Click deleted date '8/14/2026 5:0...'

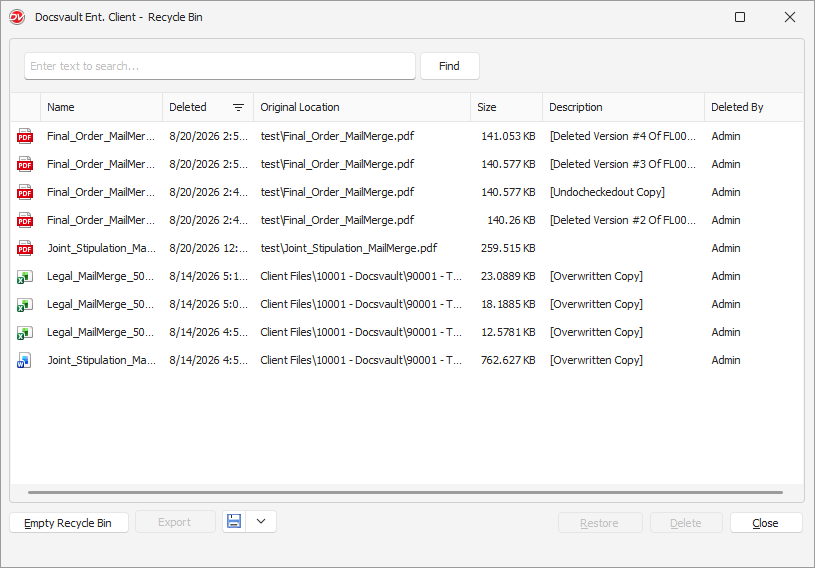[x=208, y=305]
